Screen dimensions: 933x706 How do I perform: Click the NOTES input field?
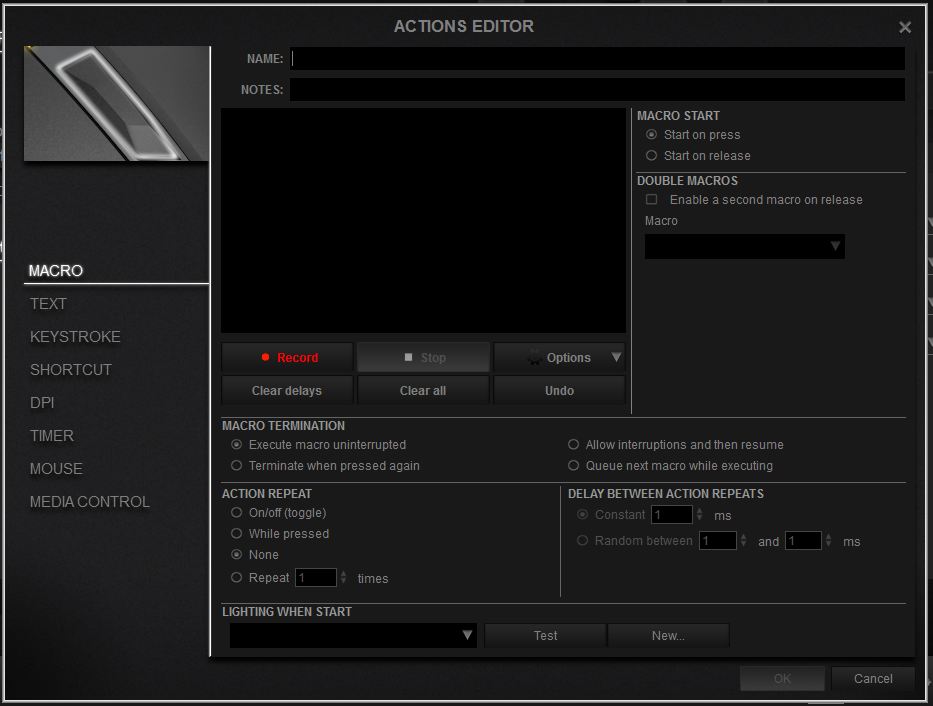click(x=597, y=89)
